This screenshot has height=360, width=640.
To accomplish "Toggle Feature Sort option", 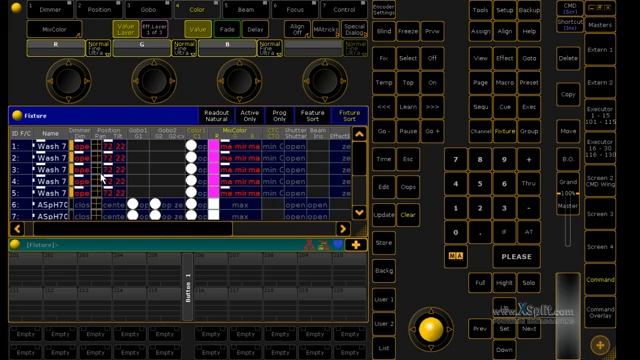I will [313, 116].
